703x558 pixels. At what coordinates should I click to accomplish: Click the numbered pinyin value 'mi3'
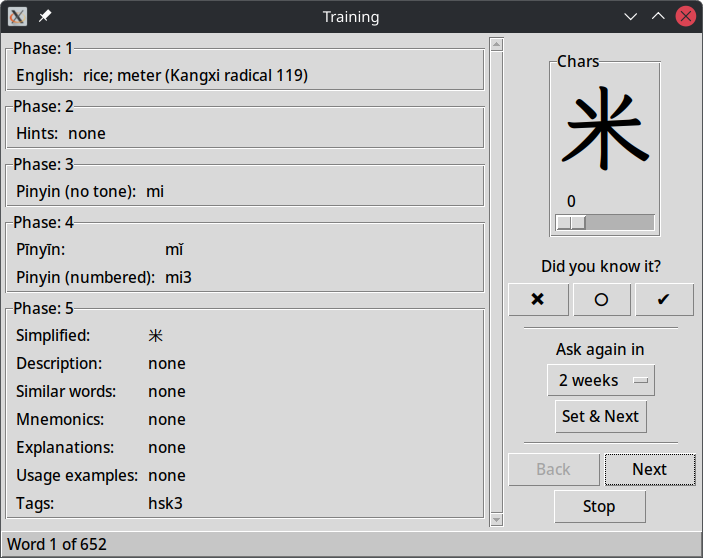[x=178, y=277]
